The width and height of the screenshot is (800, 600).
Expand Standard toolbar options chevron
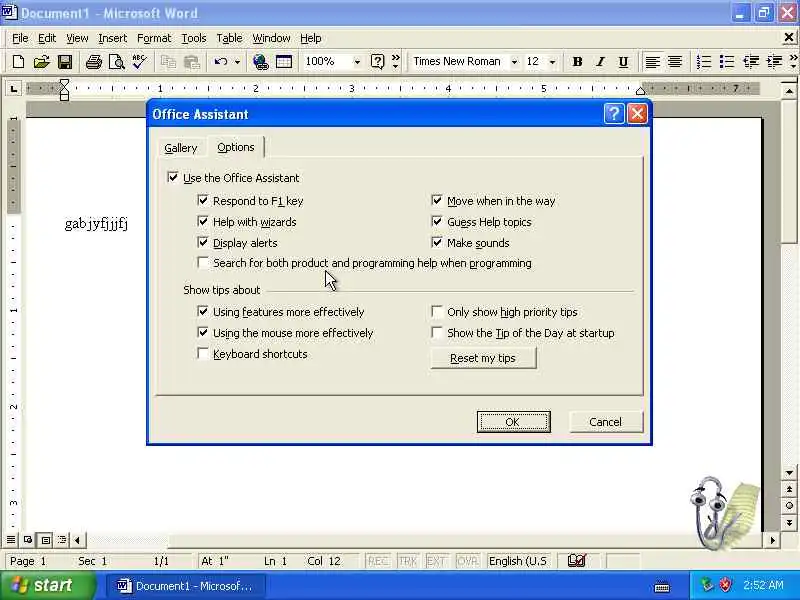click(x=395, y=62)
